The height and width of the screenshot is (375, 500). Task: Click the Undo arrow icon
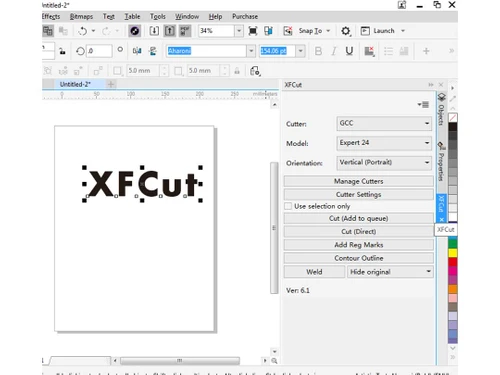(82, 31)
